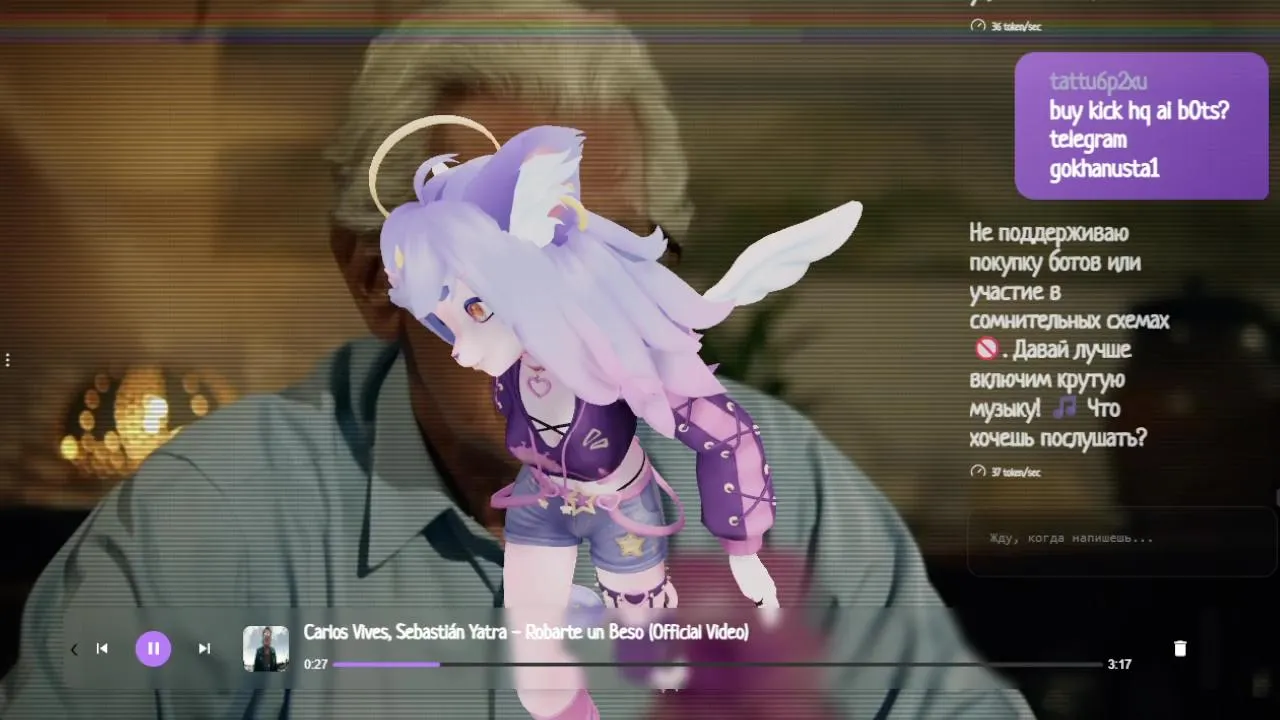This screenshot has height=720, width=1280.
Task: Pause the playing song
Action: click(153, 649)
